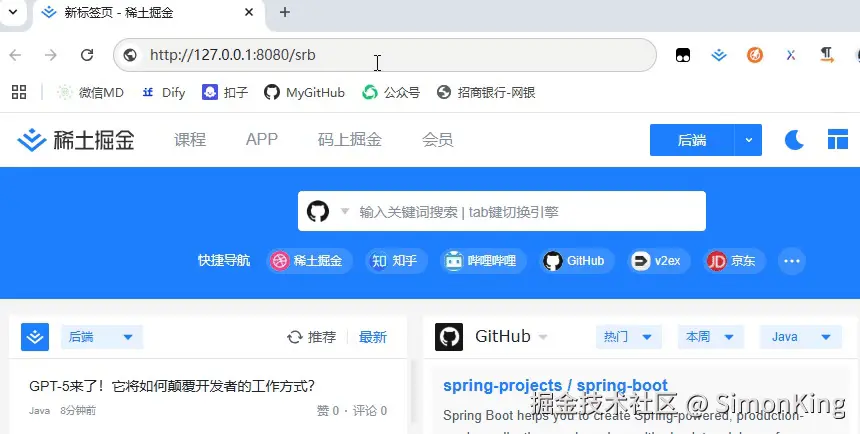Expand the GitHub source dropdown arrow
Image resolution: width=860 pixels, height=434 pixels.
pyautogui.click(x=543, y=337)
